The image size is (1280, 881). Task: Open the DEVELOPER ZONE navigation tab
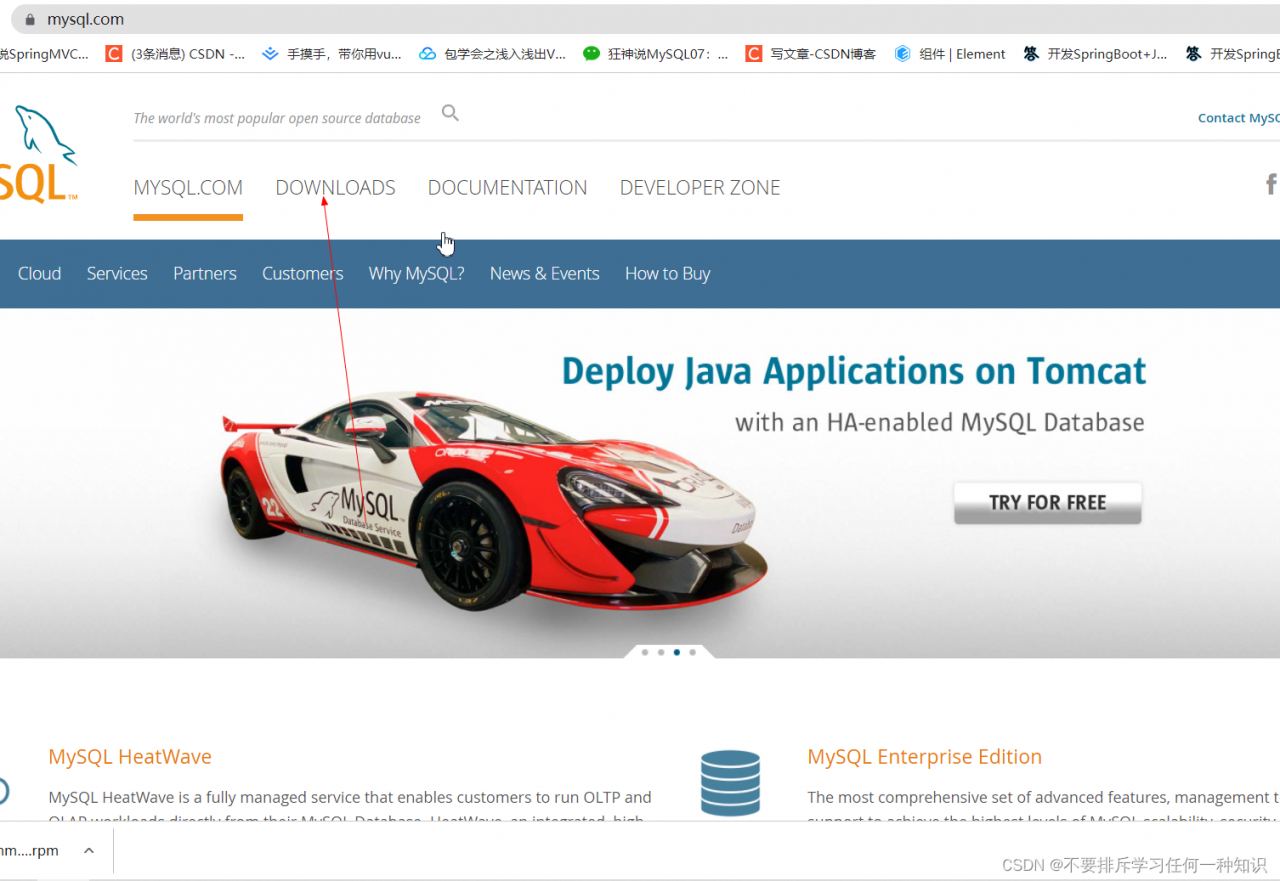700,187
